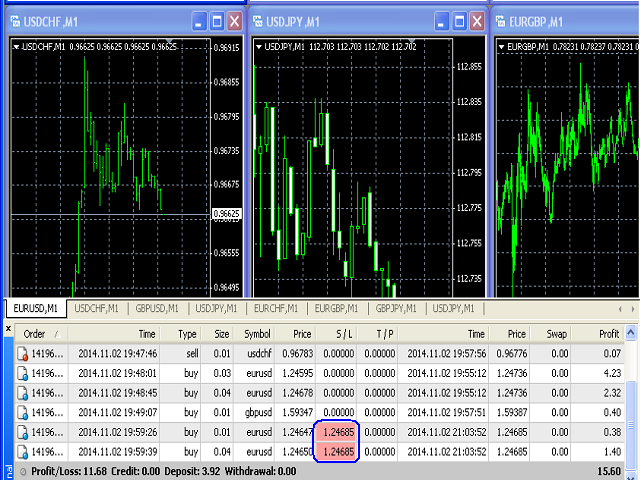Sort orders by the Profit column header
The height and width of the screenshot is (480, 640).
(608, 333)
